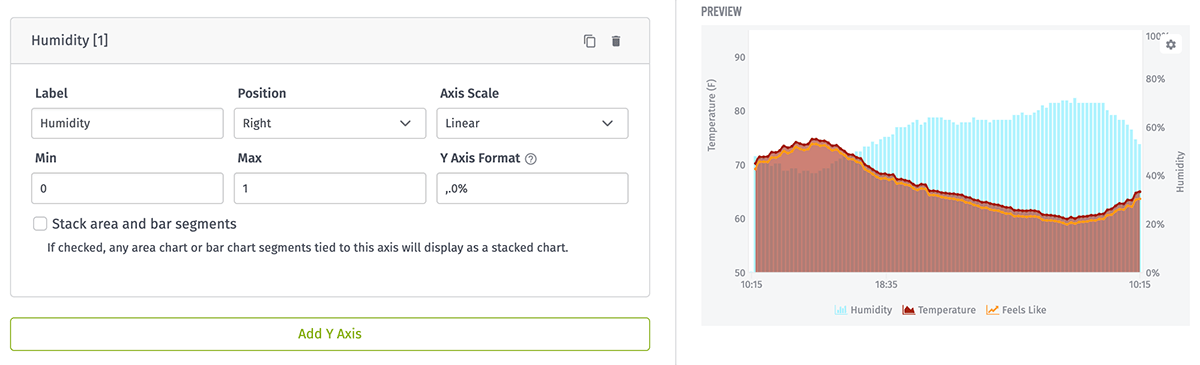Screen dimensions: 1200x365
Task: Open the Position dropdown showing Right
Action: (x=329, y=123)
